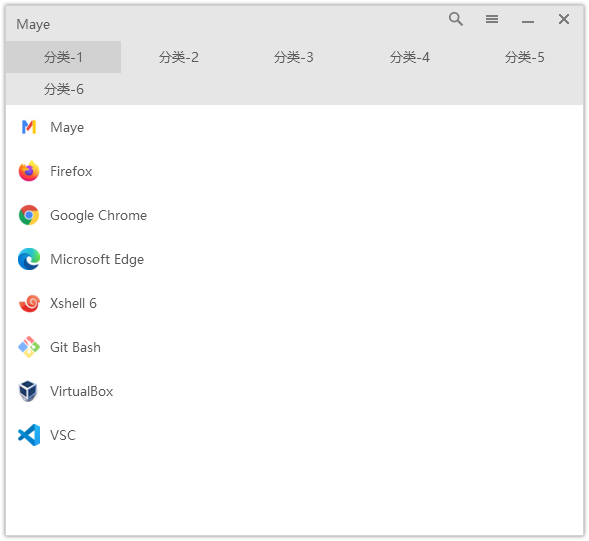589x541 pixels.
Task: Go to the 分类-5 tab
Action: [525, 57]
